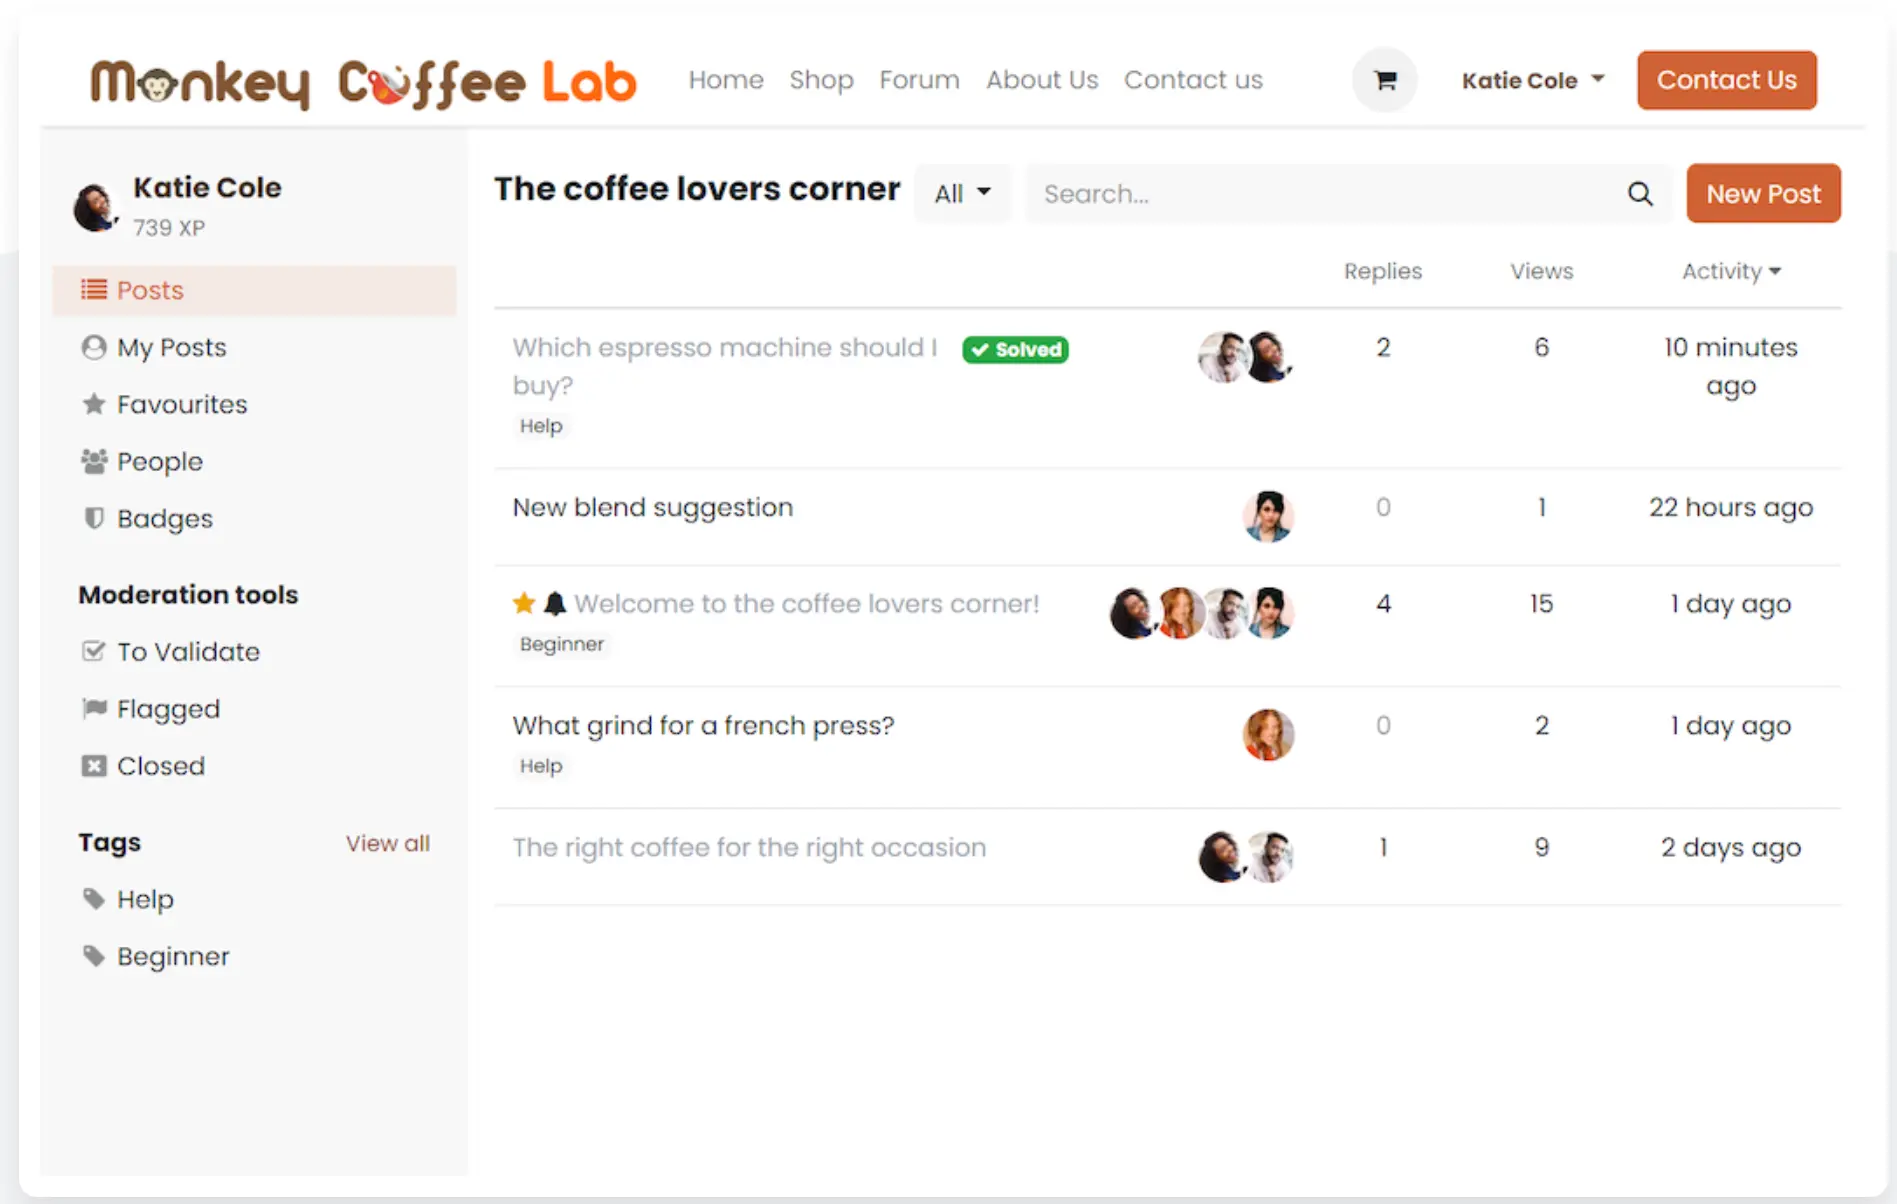Viewport: 1897px width, 1204px height.
Task: Click the Help tag under French press post
Action: [x=541, y=766]
